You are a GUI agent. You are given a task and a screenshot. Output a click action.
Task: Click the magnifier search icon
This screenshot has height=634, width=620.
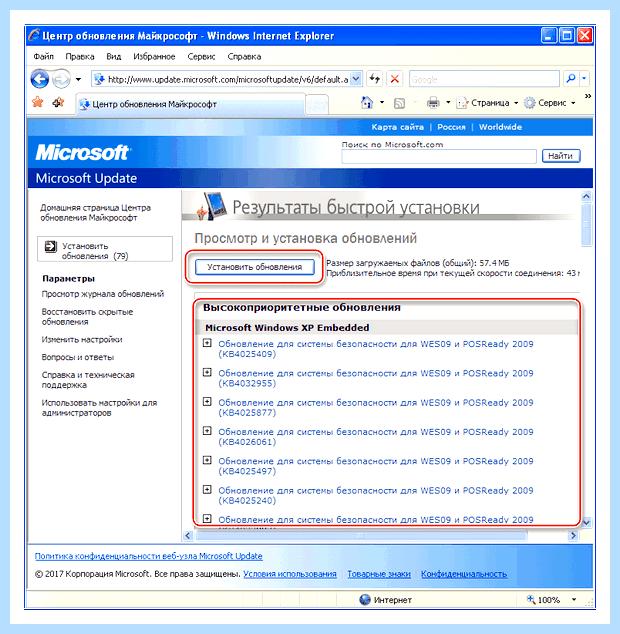571,79
